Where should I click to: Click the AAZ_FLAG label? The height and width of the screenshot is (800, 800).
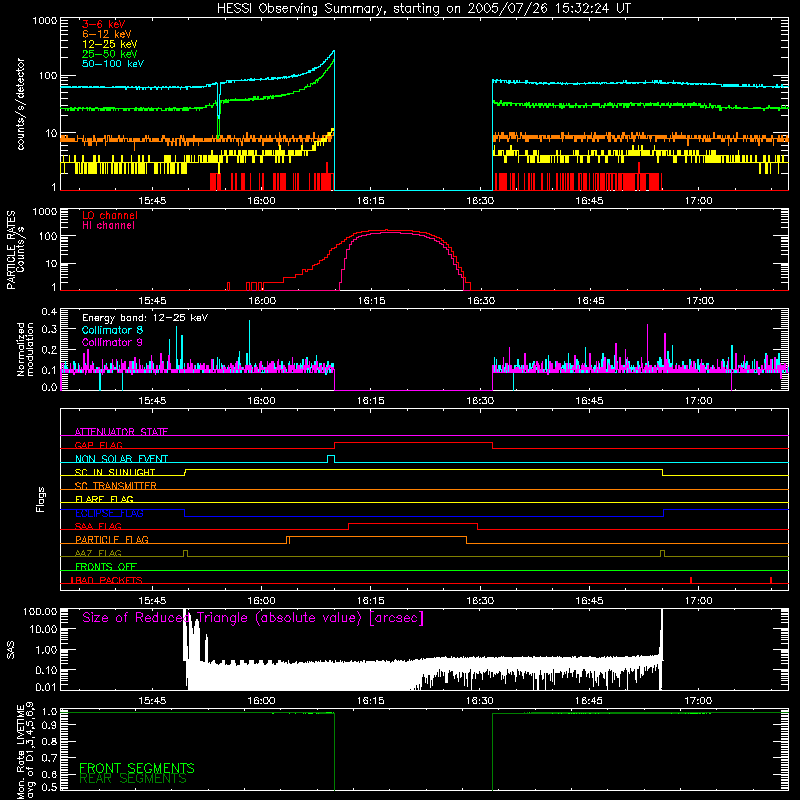[x=98, y=553]
